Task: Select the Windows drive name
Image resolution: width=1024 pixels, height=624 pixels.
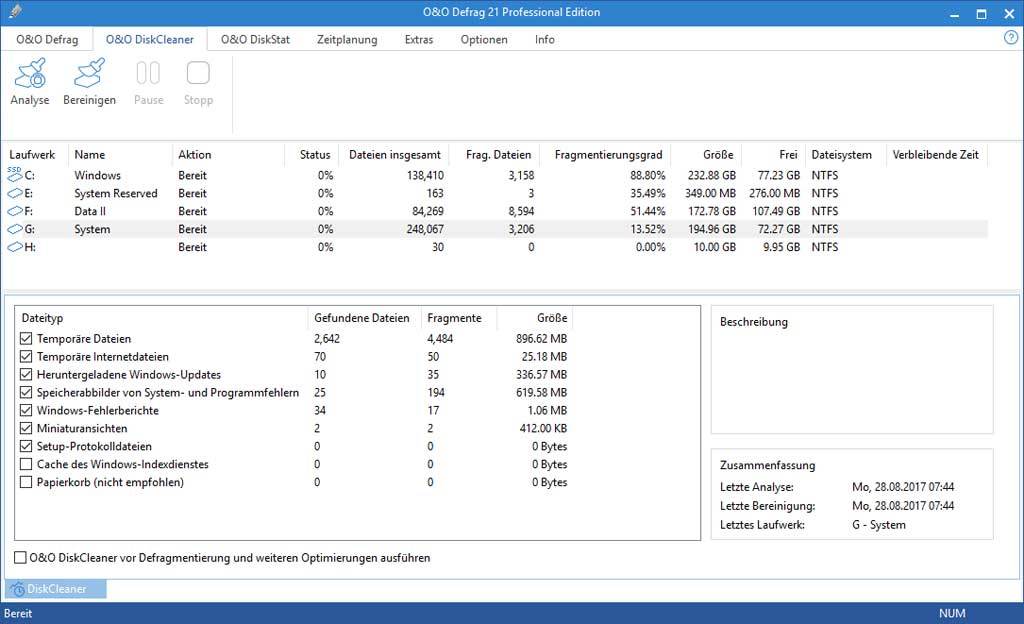Action: tap(97, 176)
